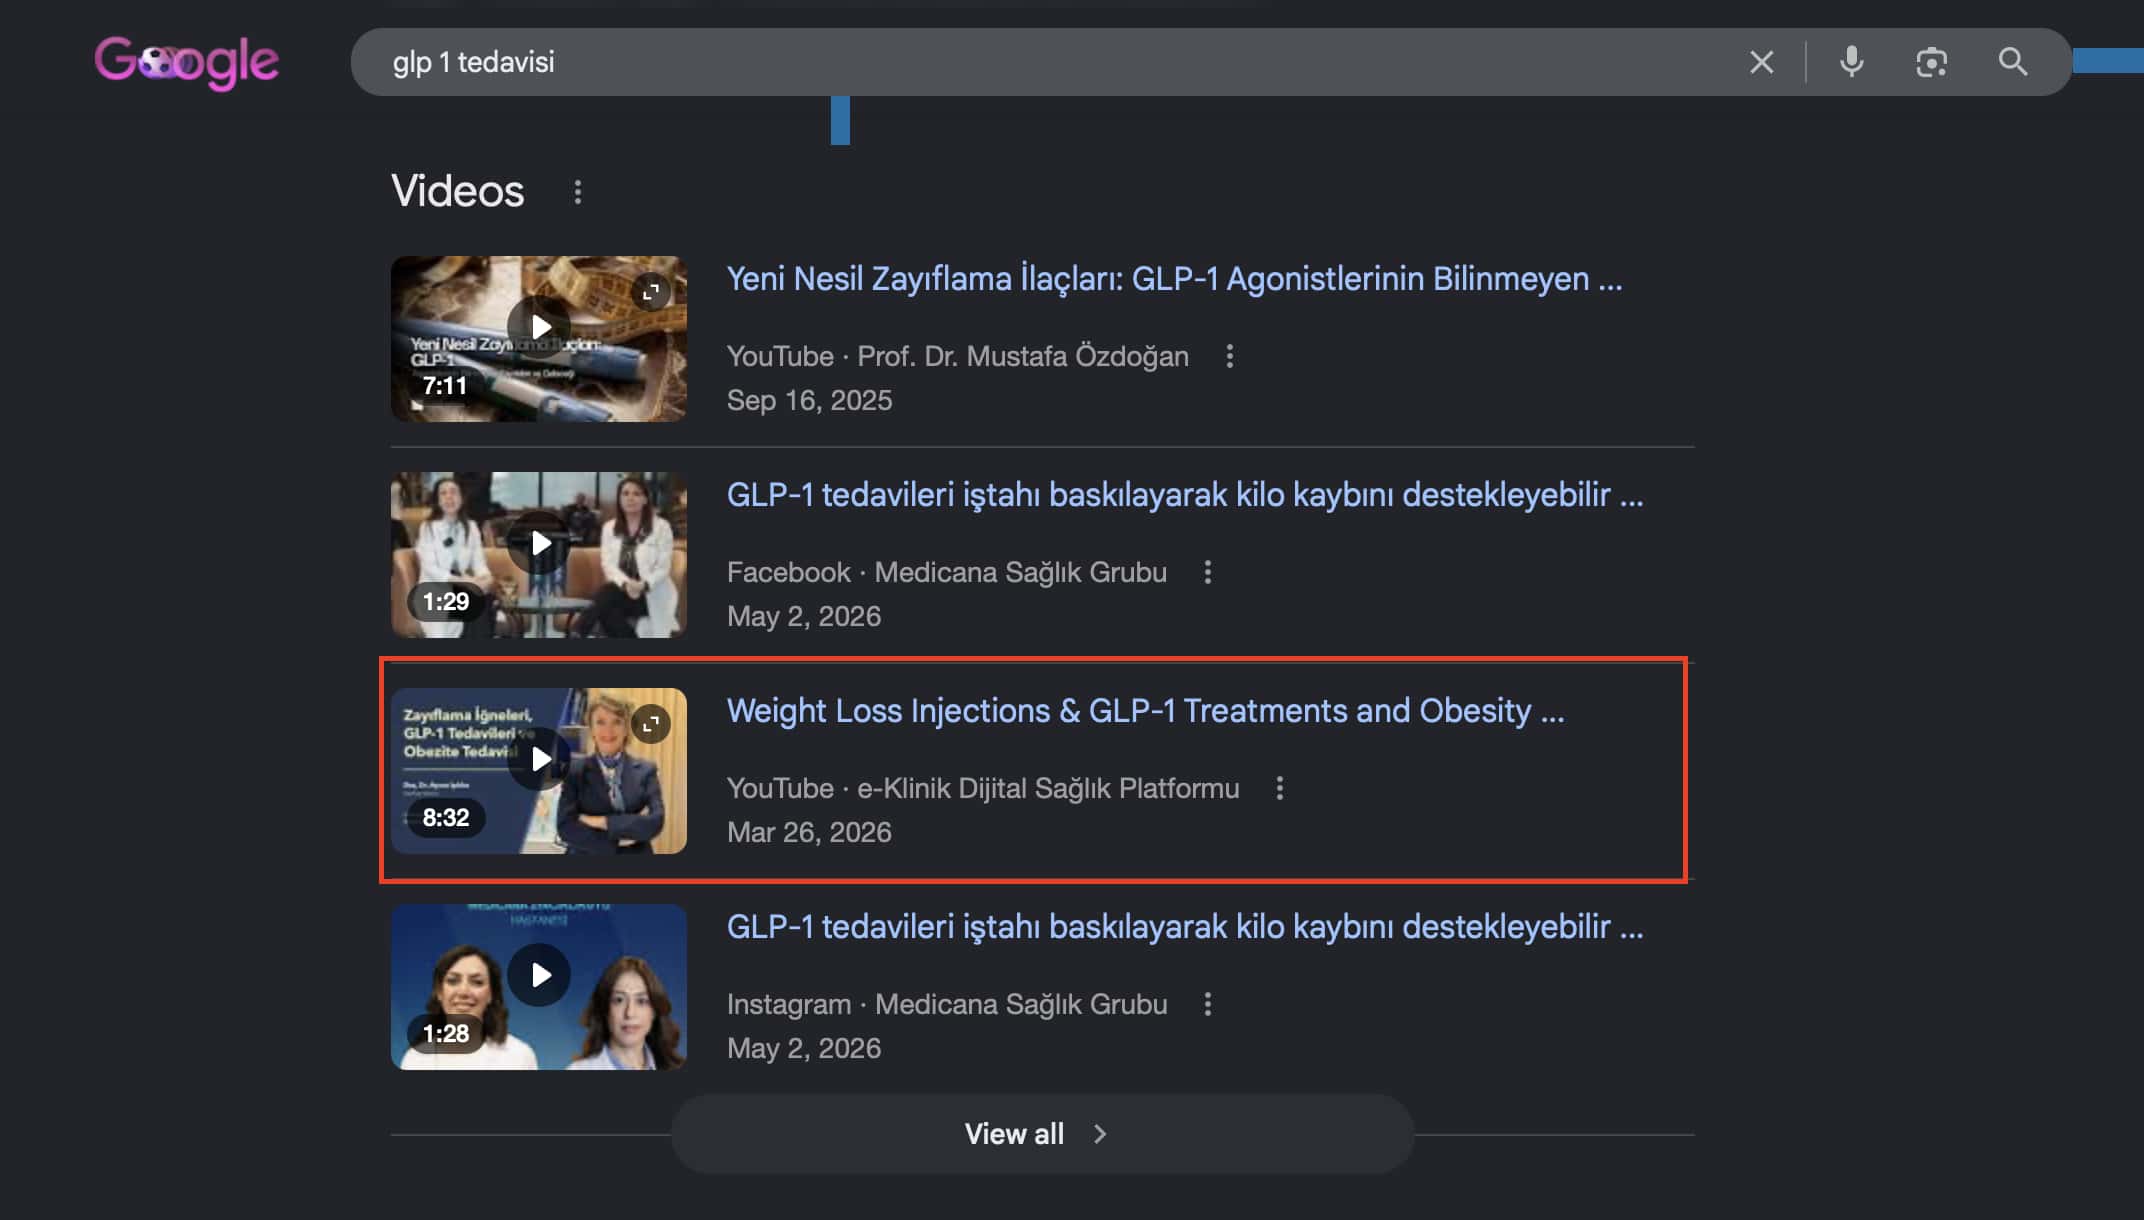Click the magnifying glass search icon
2144x1220 pixels.
(x=2012, y=62)
